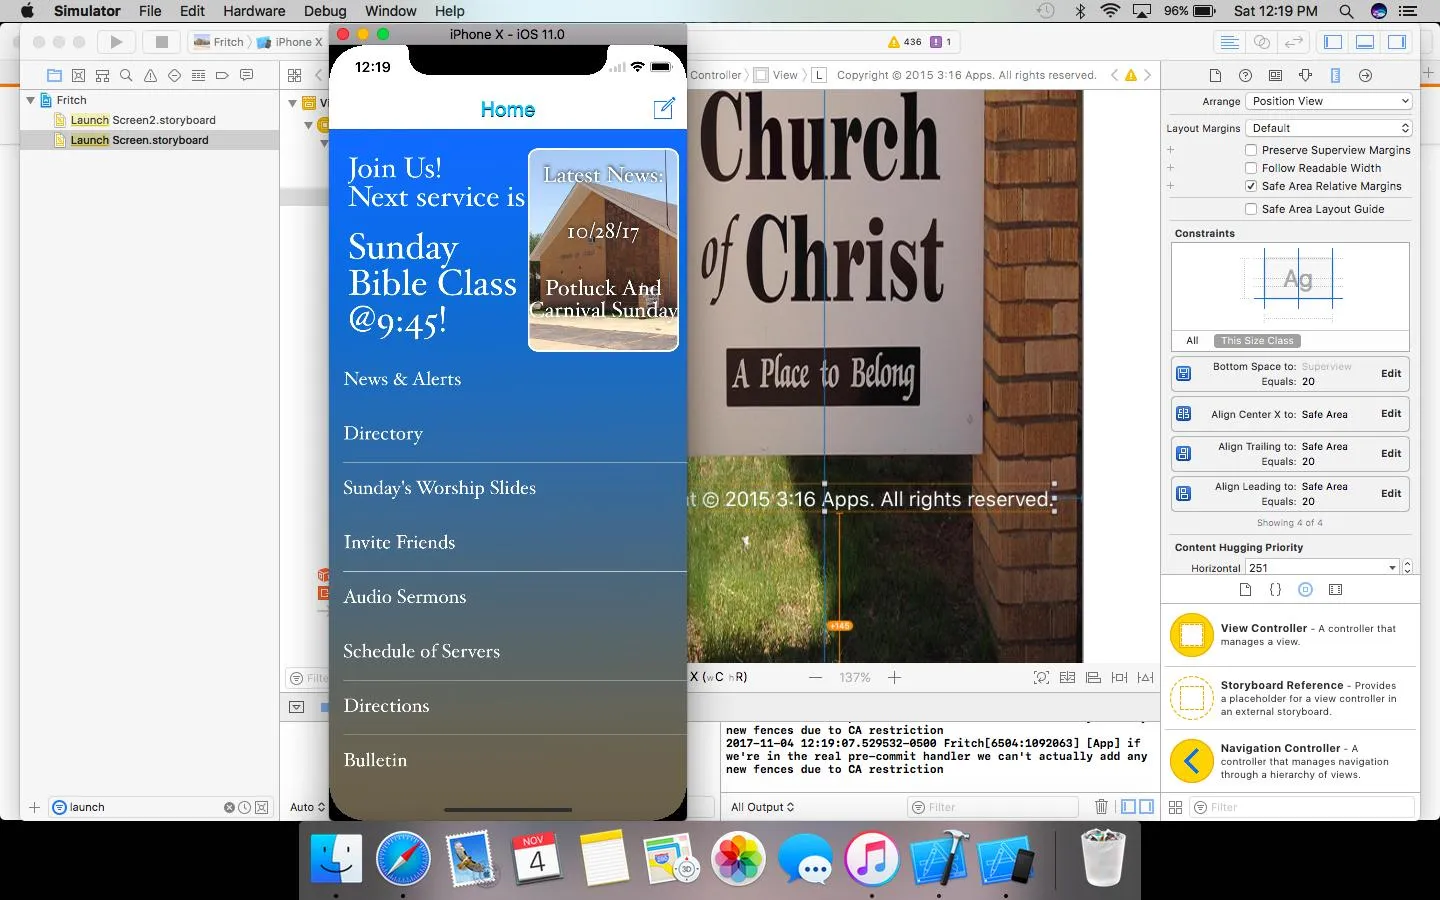Edit the Align Leading constraint
Viewport: 1440px width, 900px height.
point(1391,493)
